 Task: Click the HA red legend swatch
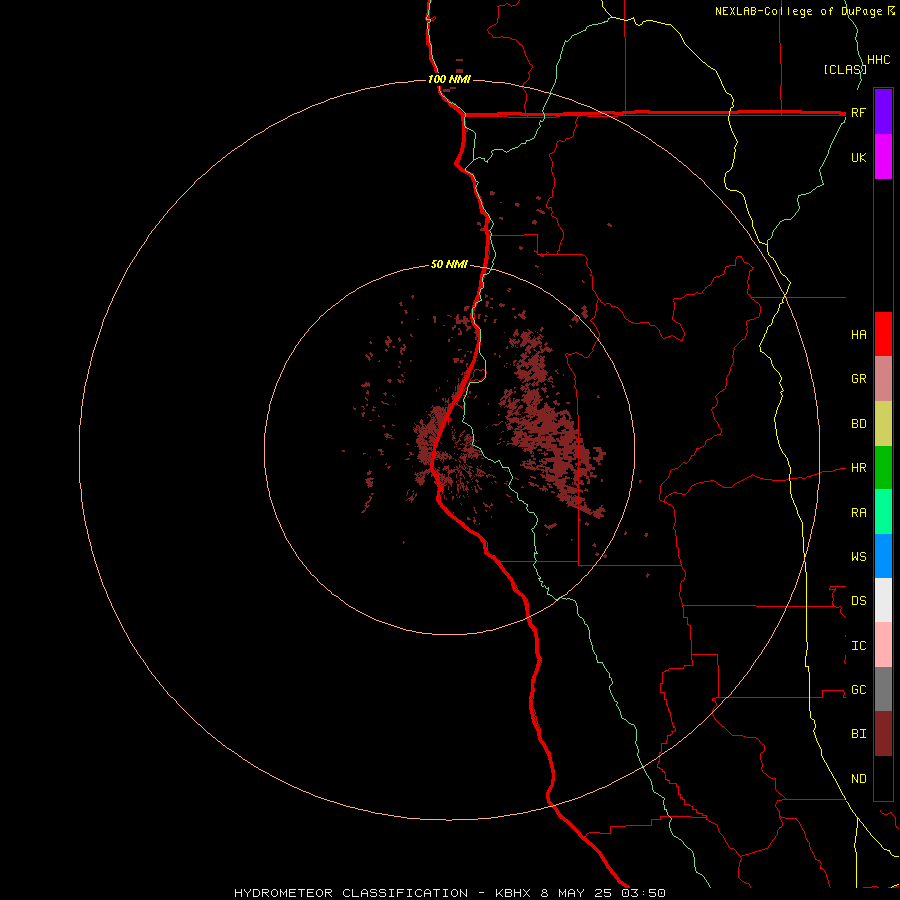click(x=883, y=334)
